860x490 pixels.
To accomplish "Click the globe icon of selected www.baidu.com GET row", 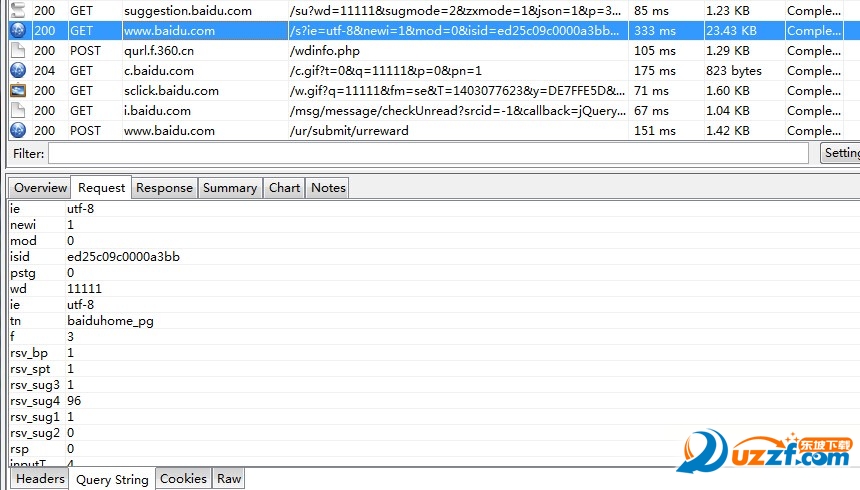I will [18, 30].
